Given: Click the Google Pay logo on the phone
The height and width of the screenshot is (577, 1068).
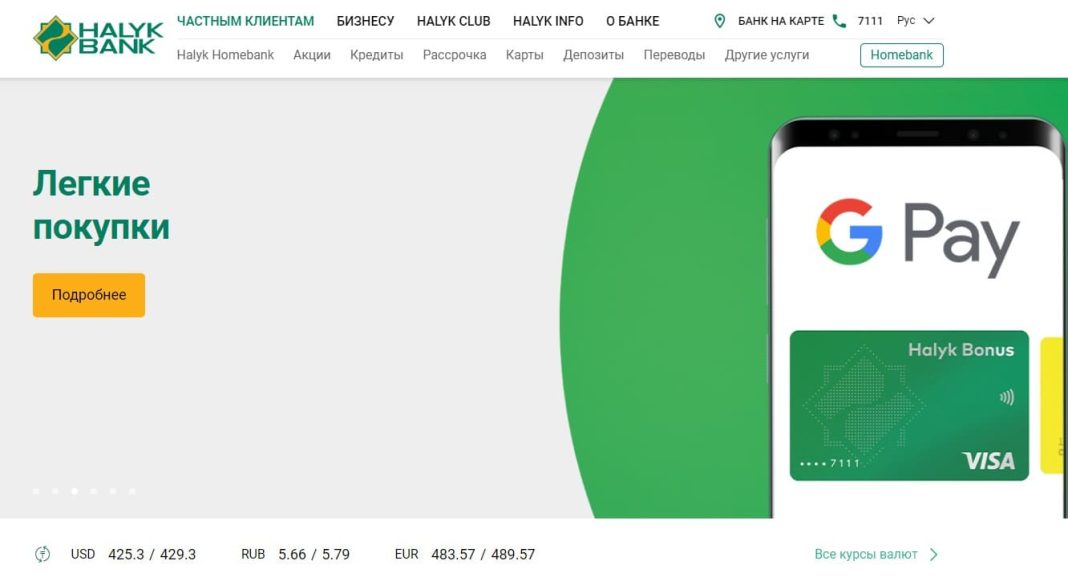Looking at the screenshot, I should pos(917,236).
